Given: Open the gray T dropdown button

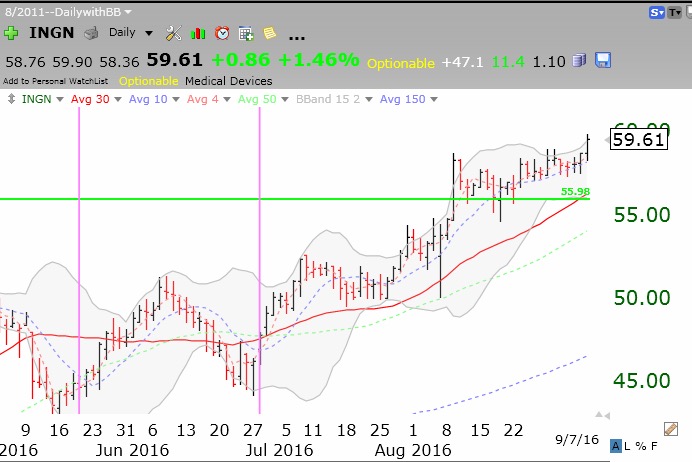Looking at the screenshot, I should (675, 13).
